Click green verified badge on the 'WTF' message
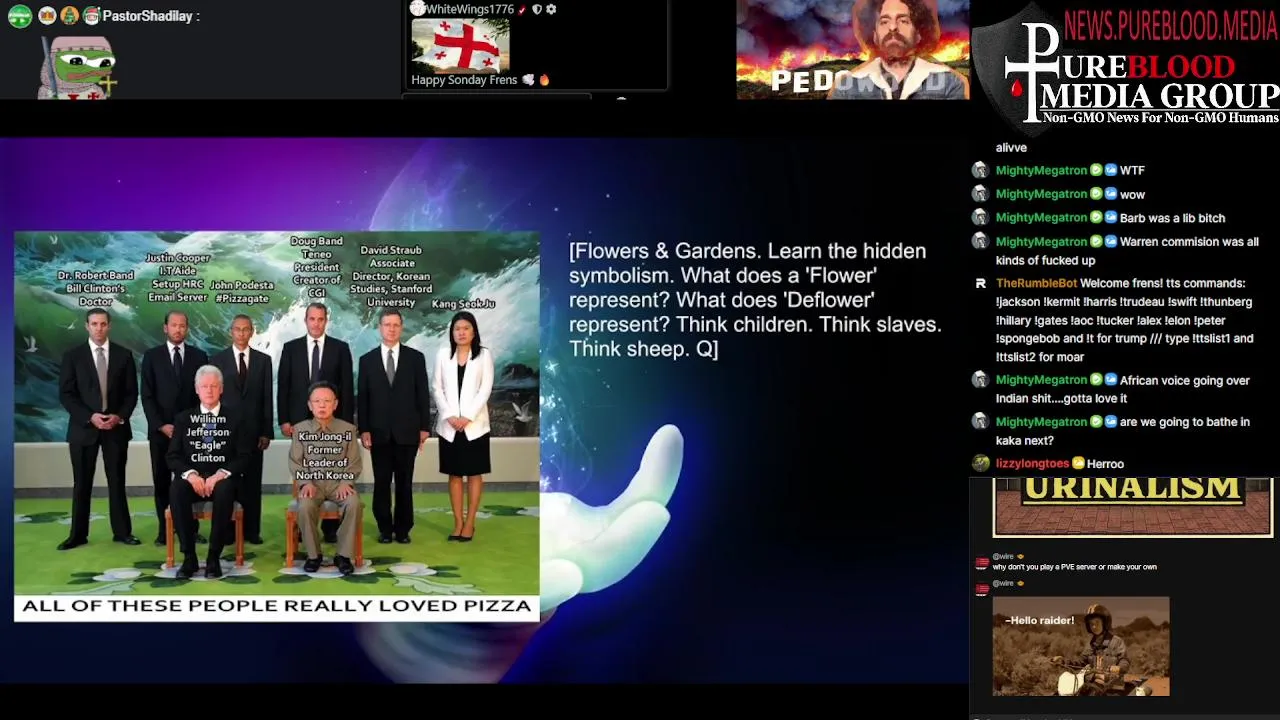 tap(1096, 171)
